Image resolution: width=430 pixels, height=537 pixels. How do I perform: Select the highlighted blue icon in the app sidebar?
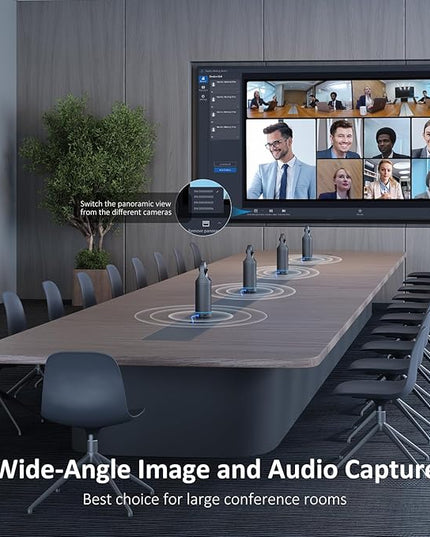(203, 79)
